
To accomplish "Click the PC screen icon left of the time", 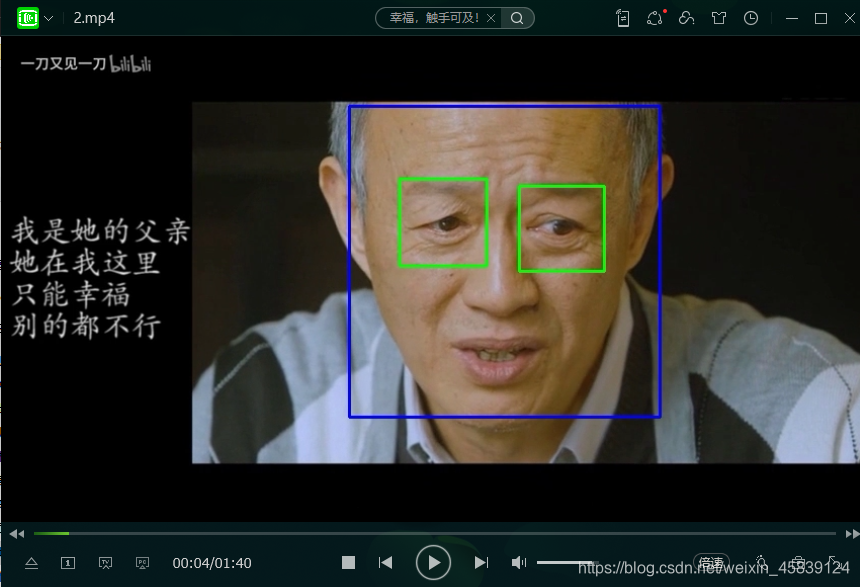I will click(x=142, y=563).
